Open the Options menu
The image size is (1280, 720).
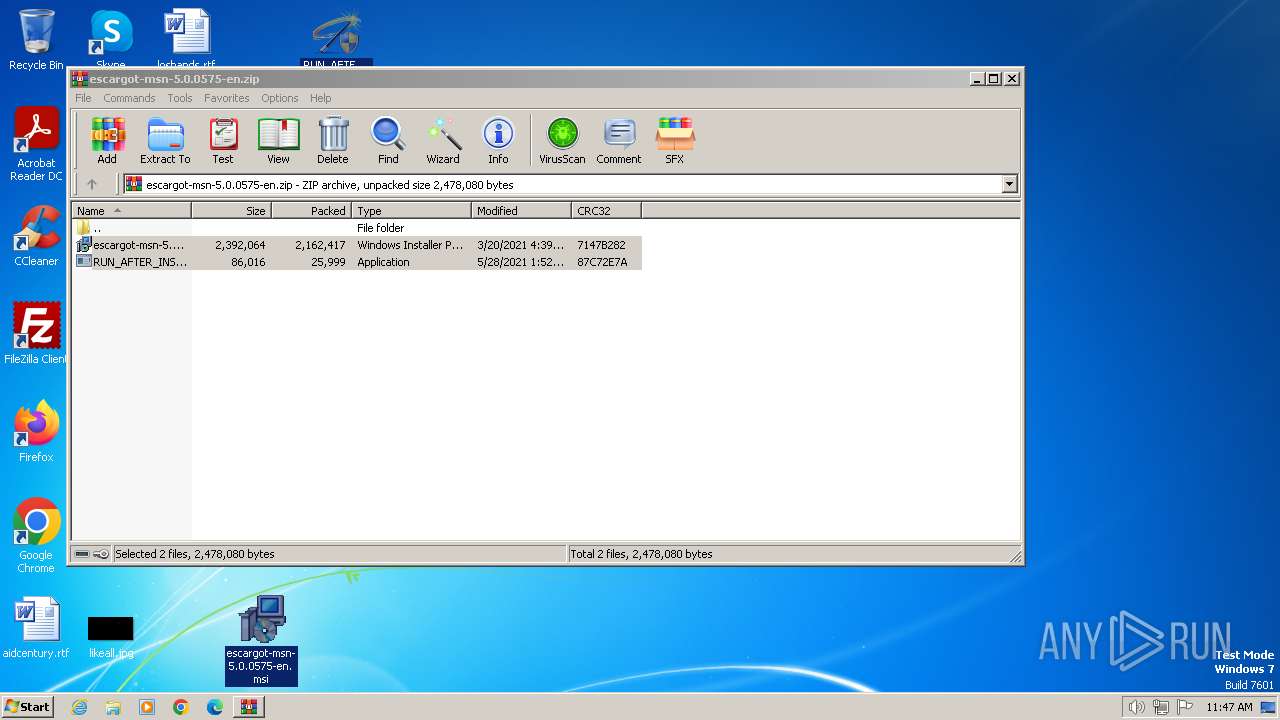280,98
